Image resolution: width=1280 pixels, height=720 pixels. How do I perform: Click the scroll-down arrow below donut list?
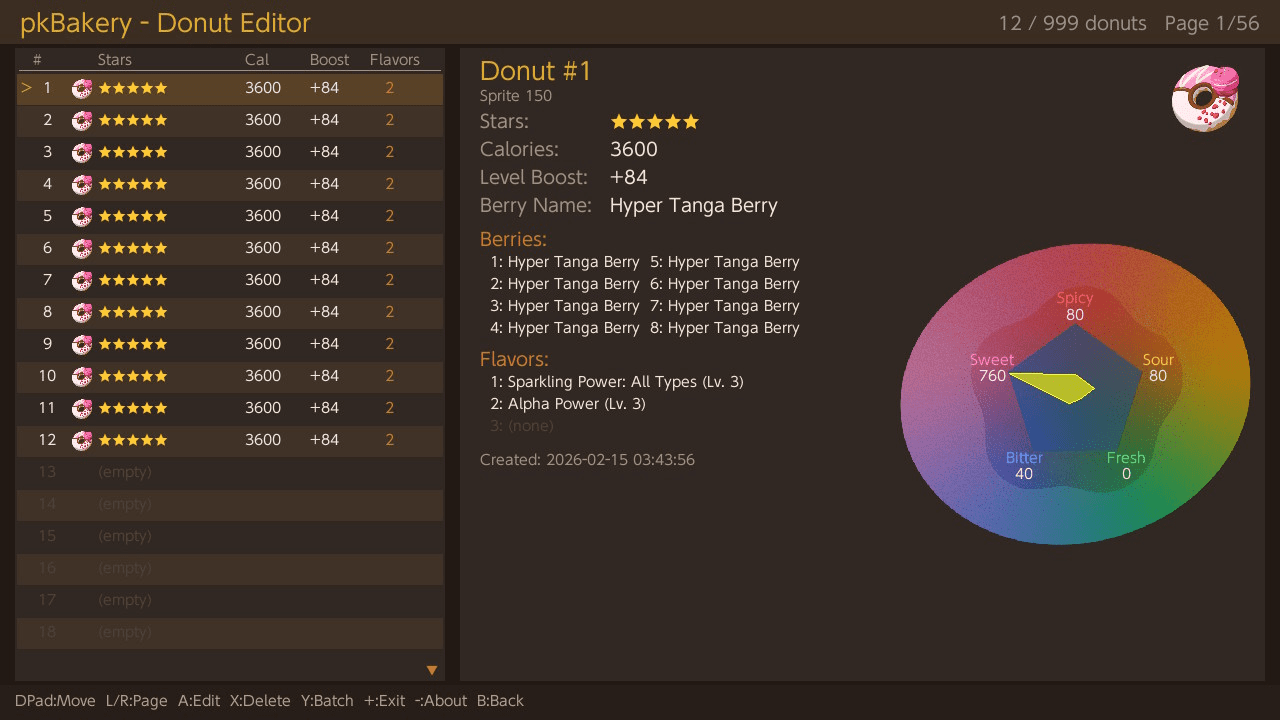tap(432, 670)
